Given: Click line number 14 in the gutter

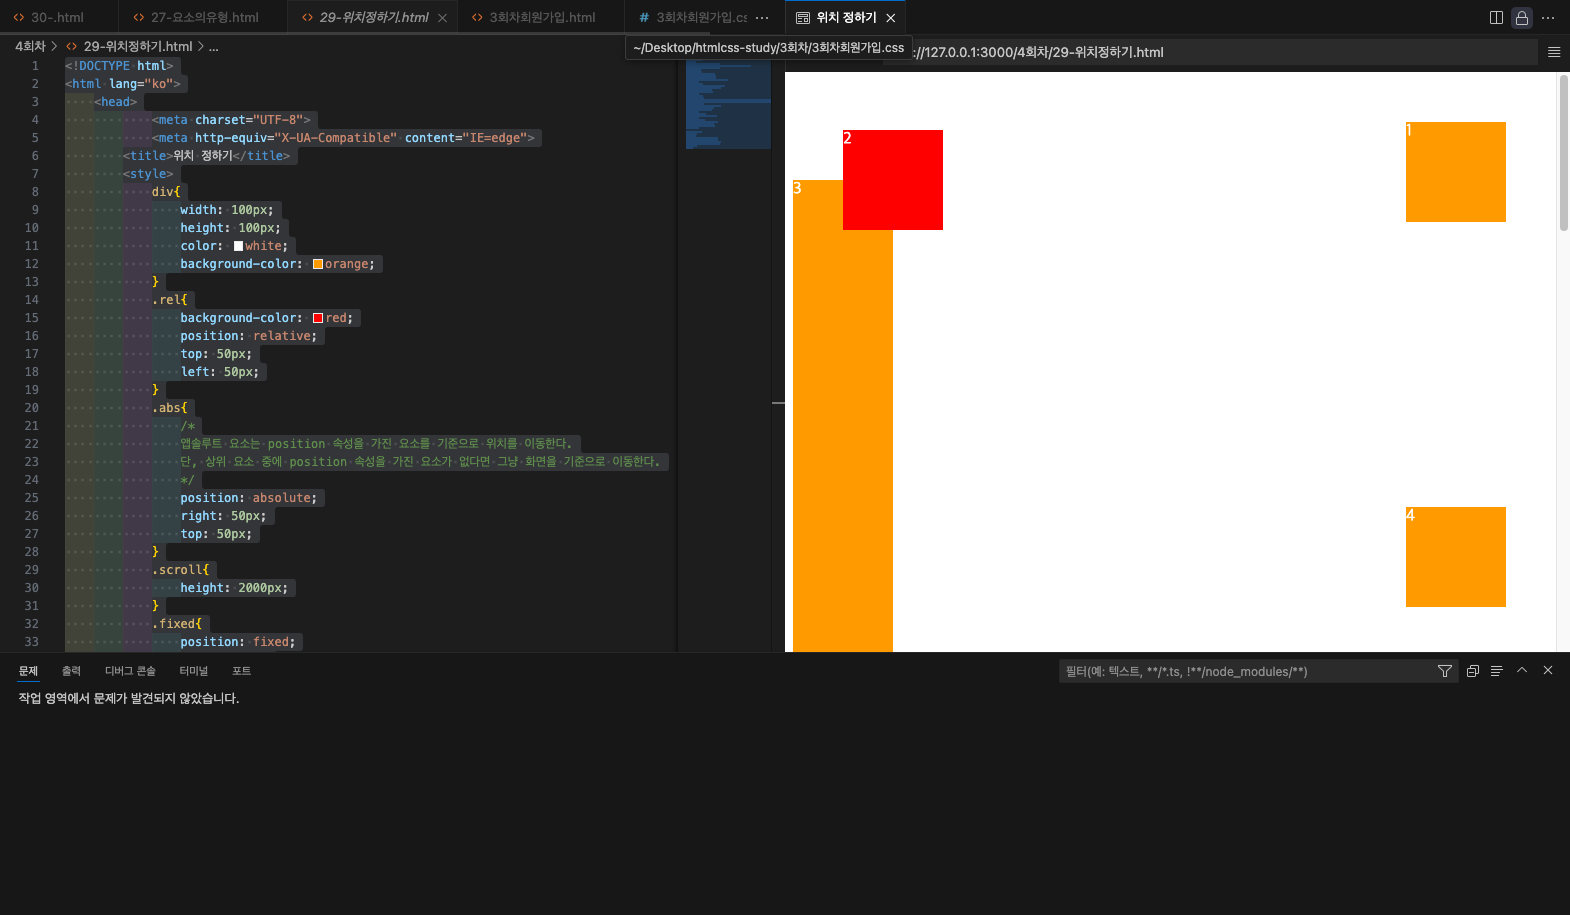Looking at the screenshot, I should [x=32, y=300].
